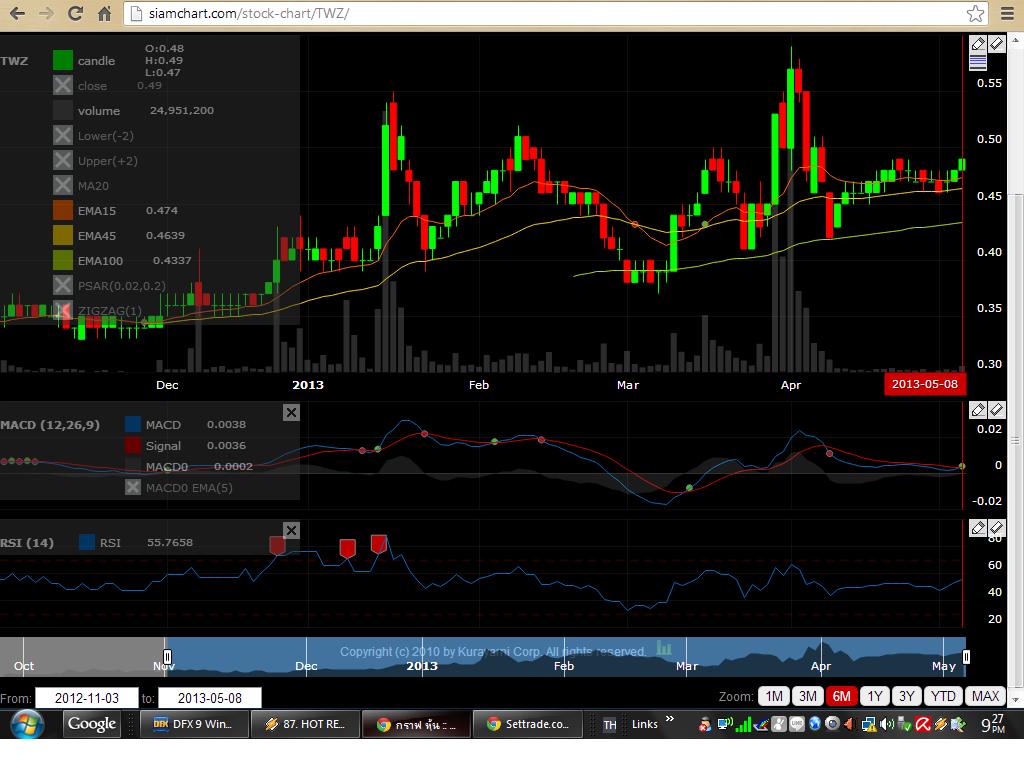Screen dimensions: 1024x768
Task: Set zoom to 3Y
Action: 907,696
